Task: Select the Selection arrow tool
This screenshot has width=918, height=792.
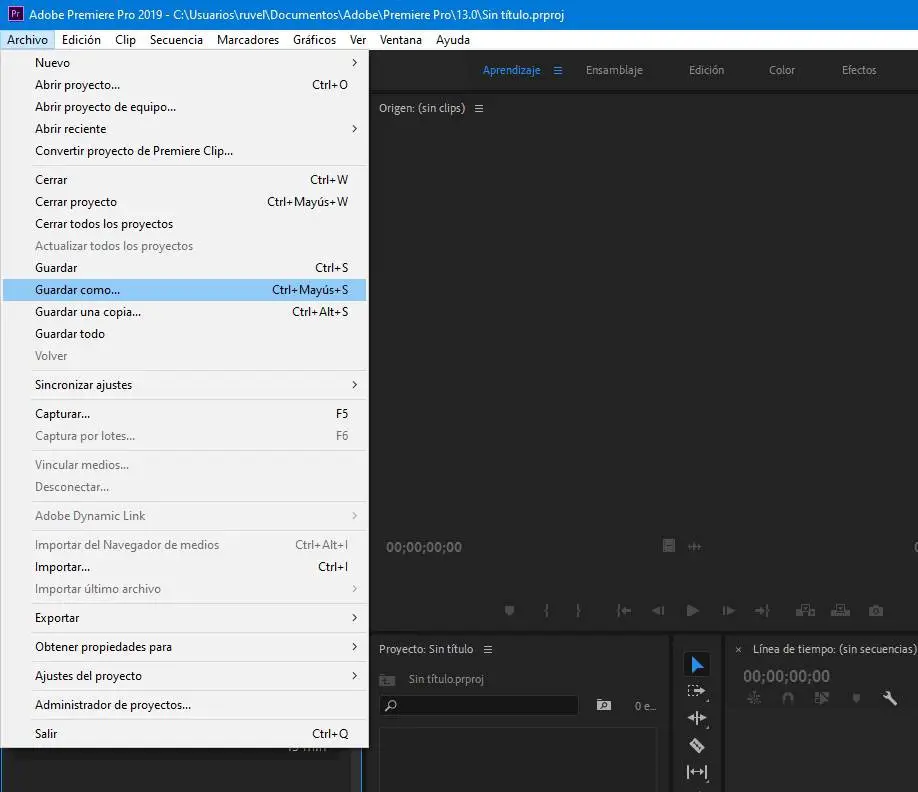Action: (x=697, y=665)
